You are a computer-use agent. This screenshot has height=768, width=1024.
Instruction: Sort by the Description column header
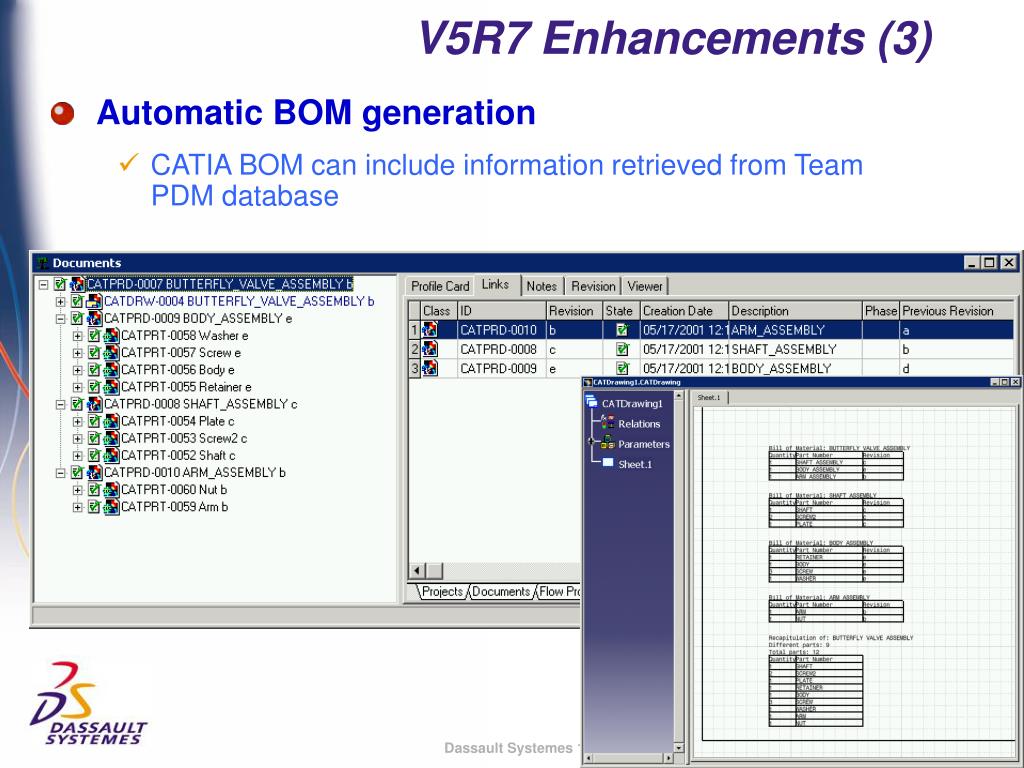[795, 311]
